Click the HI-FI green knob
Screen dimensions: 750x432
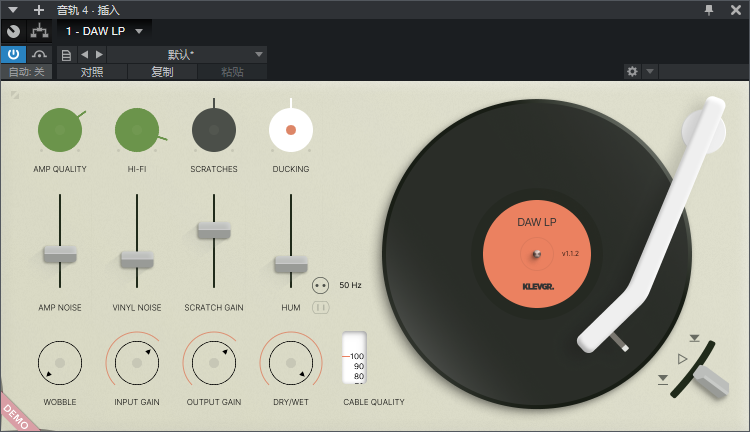click(x=137, y=130)
